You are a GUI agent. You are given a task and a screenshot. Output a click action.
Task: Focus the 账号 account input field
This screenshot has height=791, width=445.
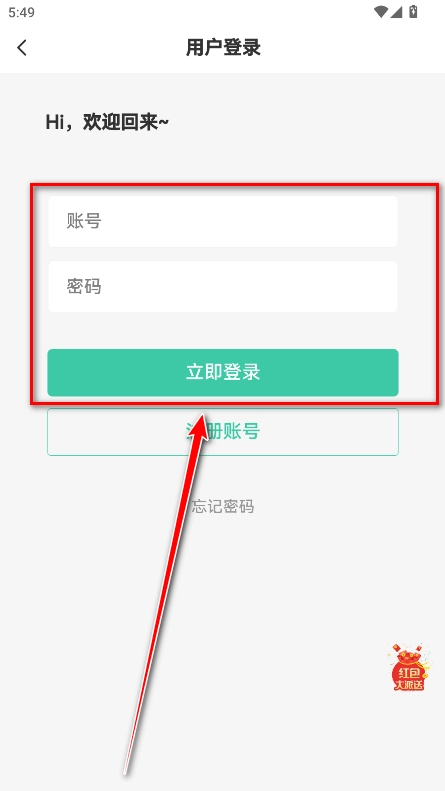coord(222,221)
